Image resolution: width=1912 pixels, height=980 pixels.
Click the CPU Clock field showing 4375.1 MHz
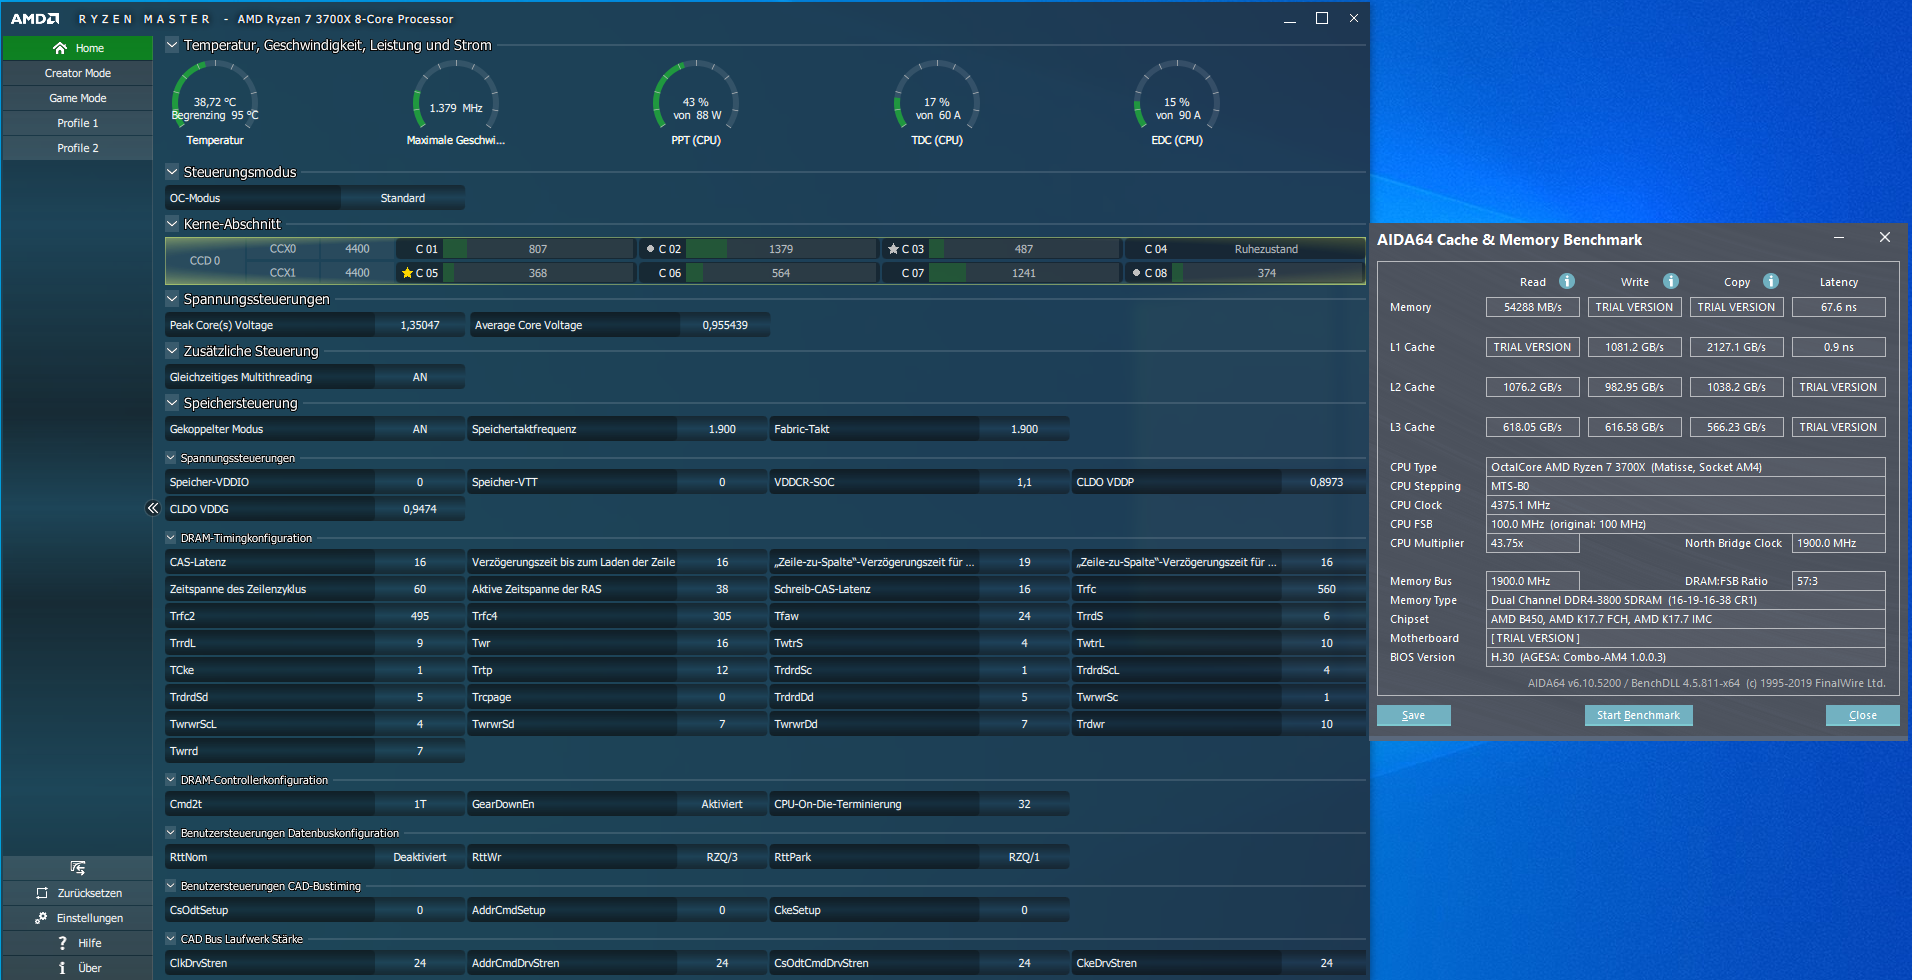pos(1686,505)
